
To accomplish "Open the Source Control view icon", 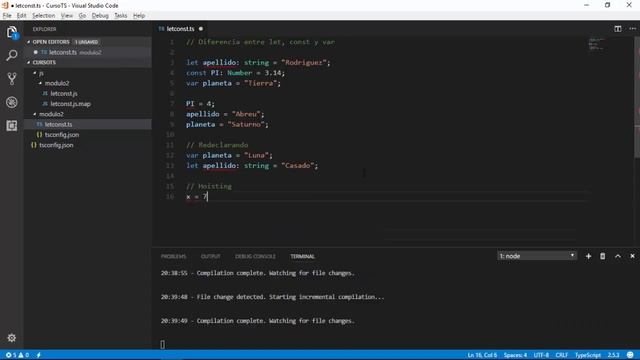I will (x=12, y=78).
